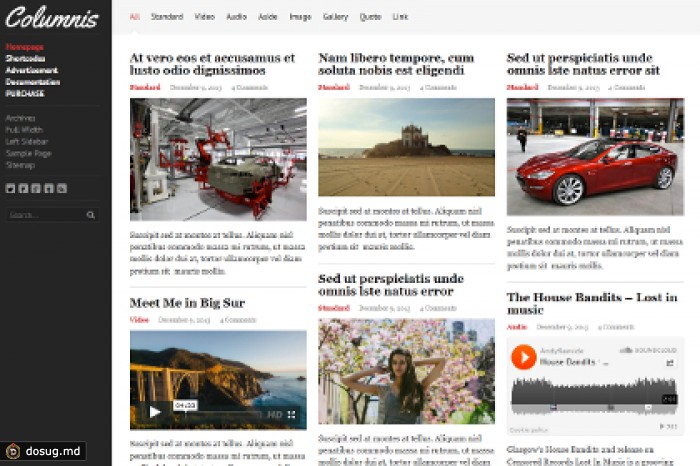Viewport: 700px width, 466px height.
Task: Click the search magnifier icon in sidebar
Action: [x=91, y=215]
